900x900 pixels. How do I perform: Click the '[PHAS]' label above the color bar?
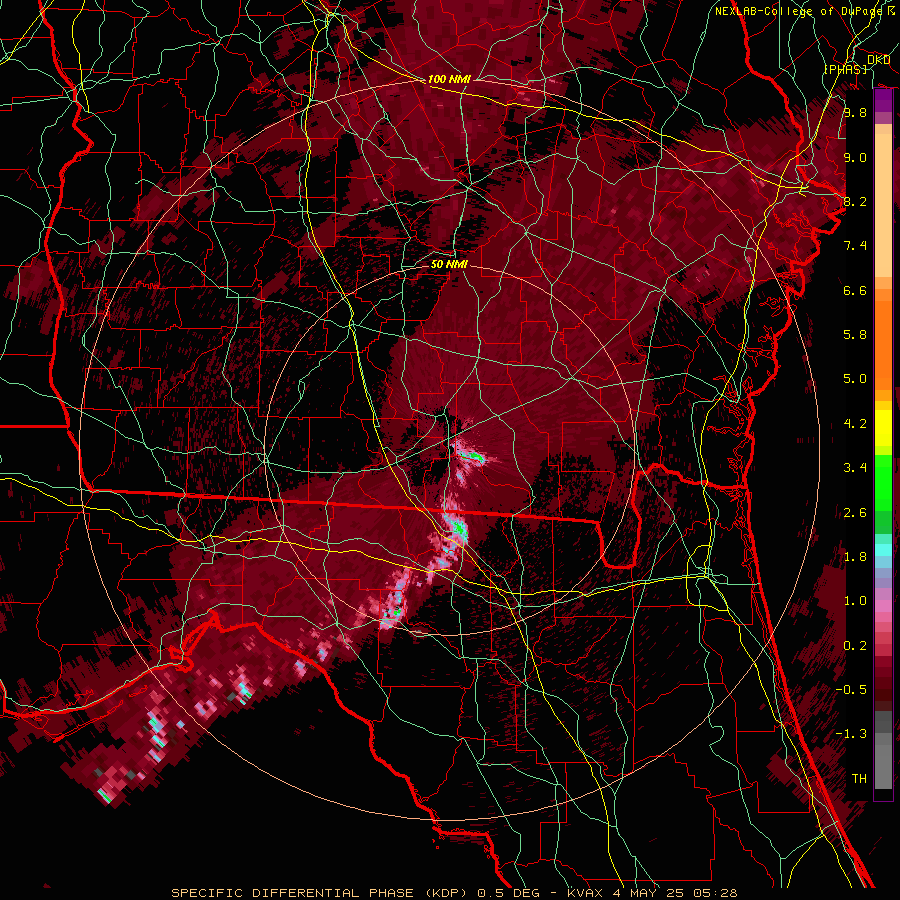845,69
